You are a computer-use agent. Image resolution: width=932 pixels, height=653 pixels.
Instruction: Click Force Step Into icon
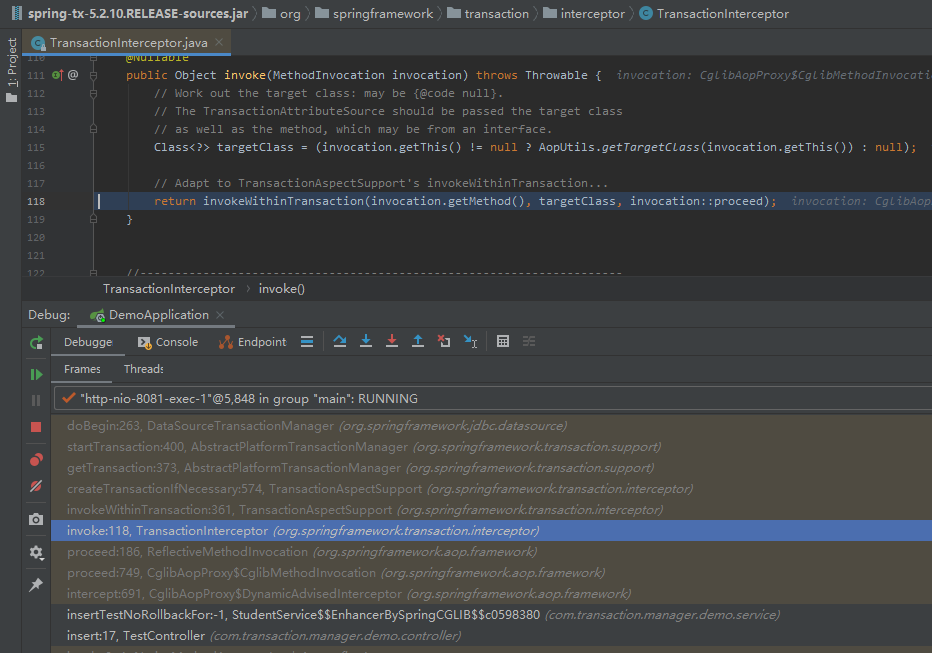392,342
